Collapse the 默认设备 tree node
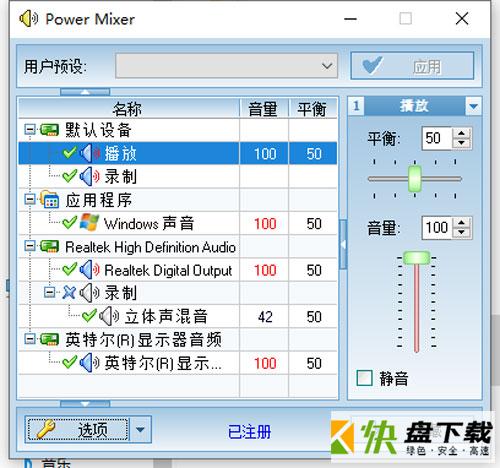The image size is (500, 468). coord(30,130)
